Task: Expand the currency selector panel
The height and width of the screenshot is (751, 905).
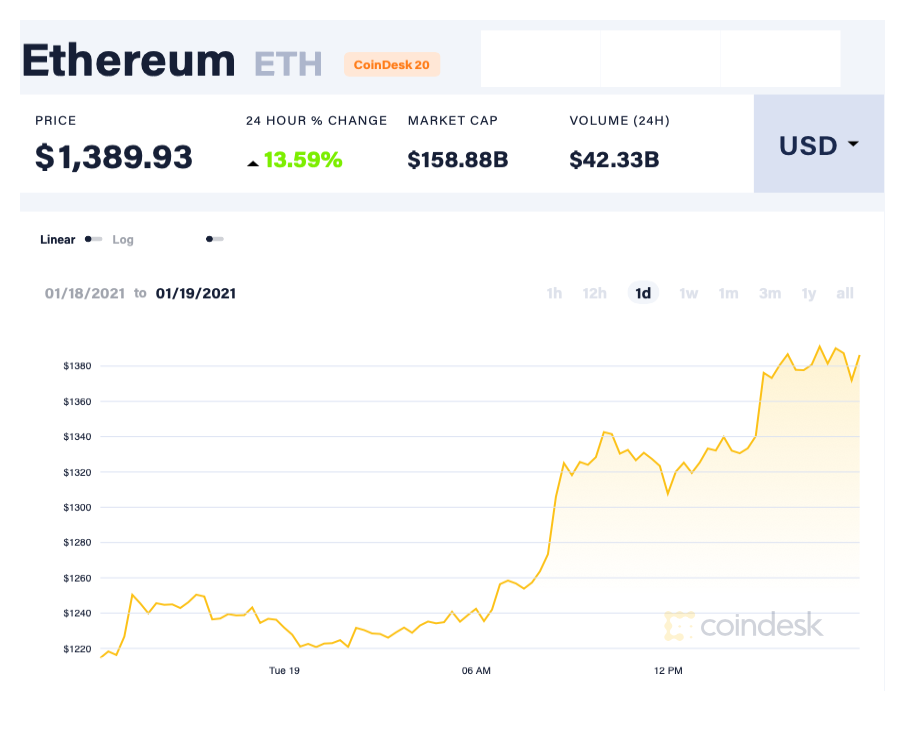Action: click(x=818, y=145)
